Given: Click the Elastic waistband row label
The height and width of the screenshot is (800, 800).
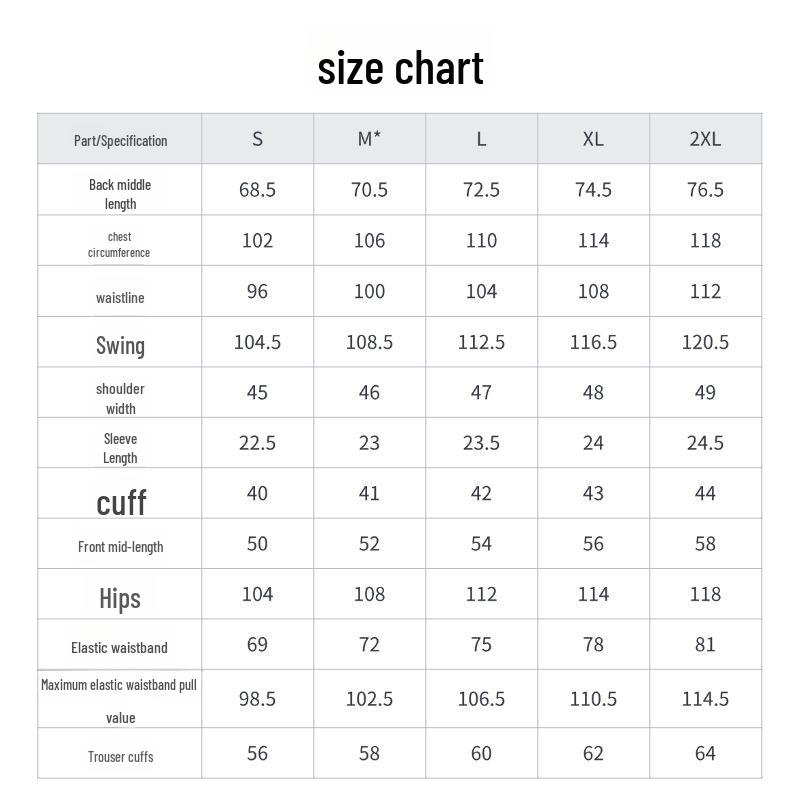Looking at the screenshot, I should [x=120, y=648].
